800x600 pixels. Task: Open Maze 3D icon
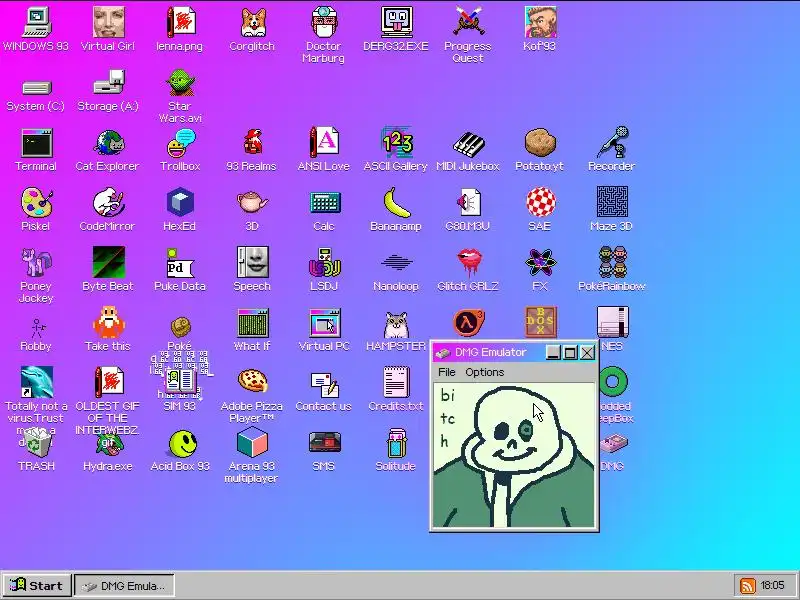[x=612, y=202]
